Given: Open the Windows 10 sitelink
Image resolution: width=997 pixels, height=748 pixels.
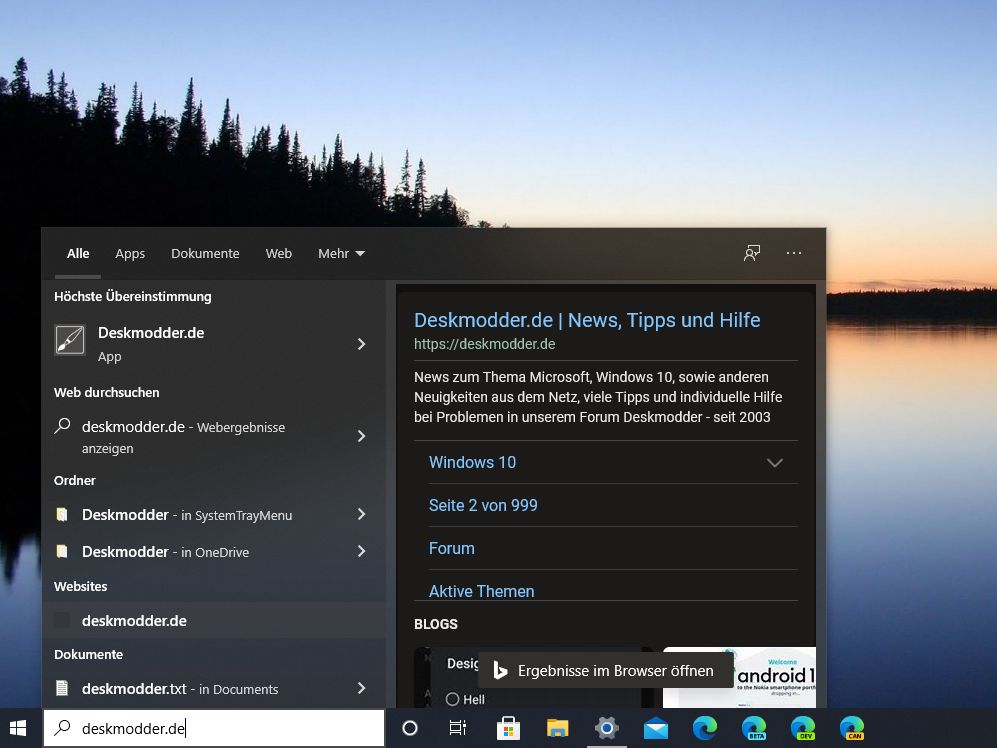Looking at the screenshot, I should point(472,462).
